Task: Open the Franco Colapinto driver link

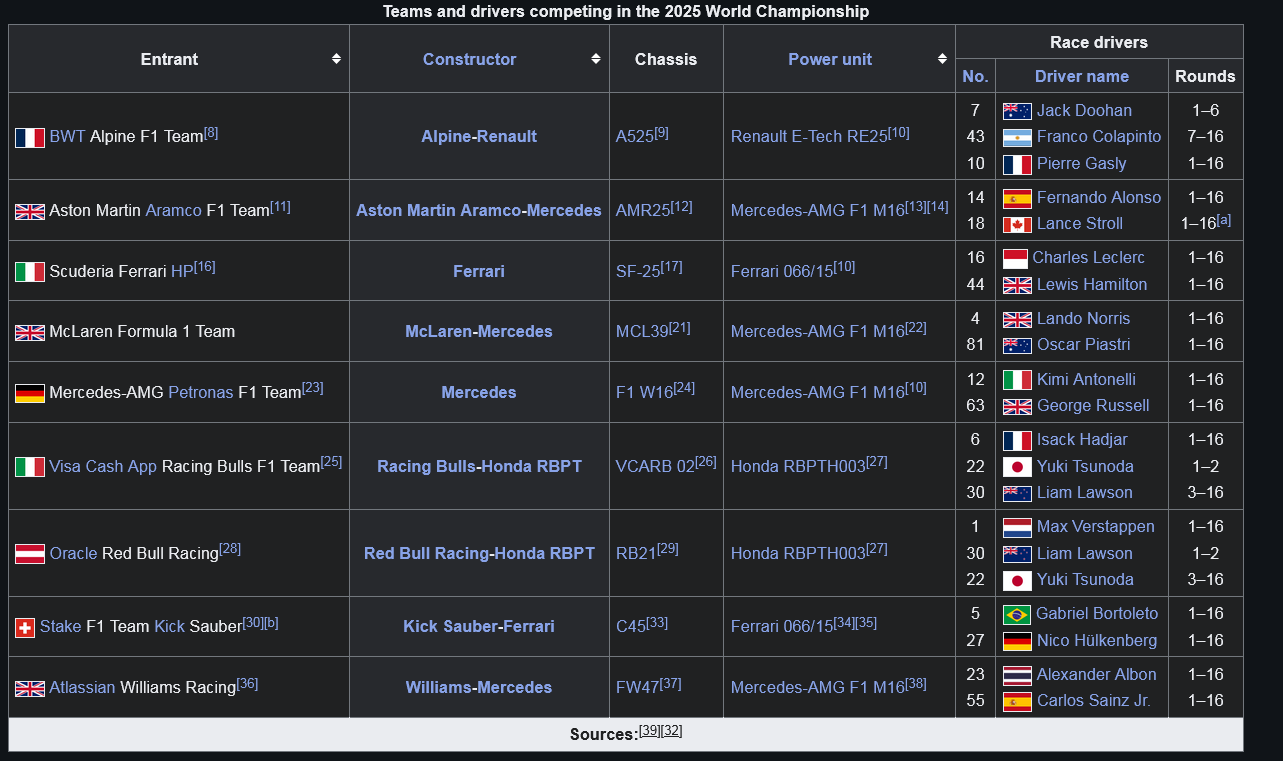Action: pos(1099,137)
